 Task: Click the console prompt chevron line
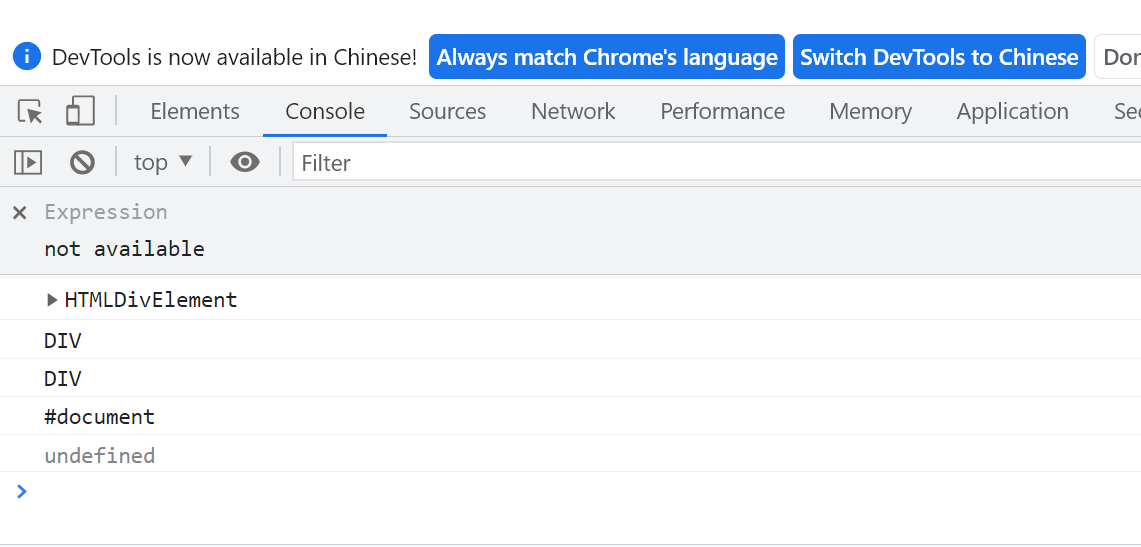(x=570, y=492)
